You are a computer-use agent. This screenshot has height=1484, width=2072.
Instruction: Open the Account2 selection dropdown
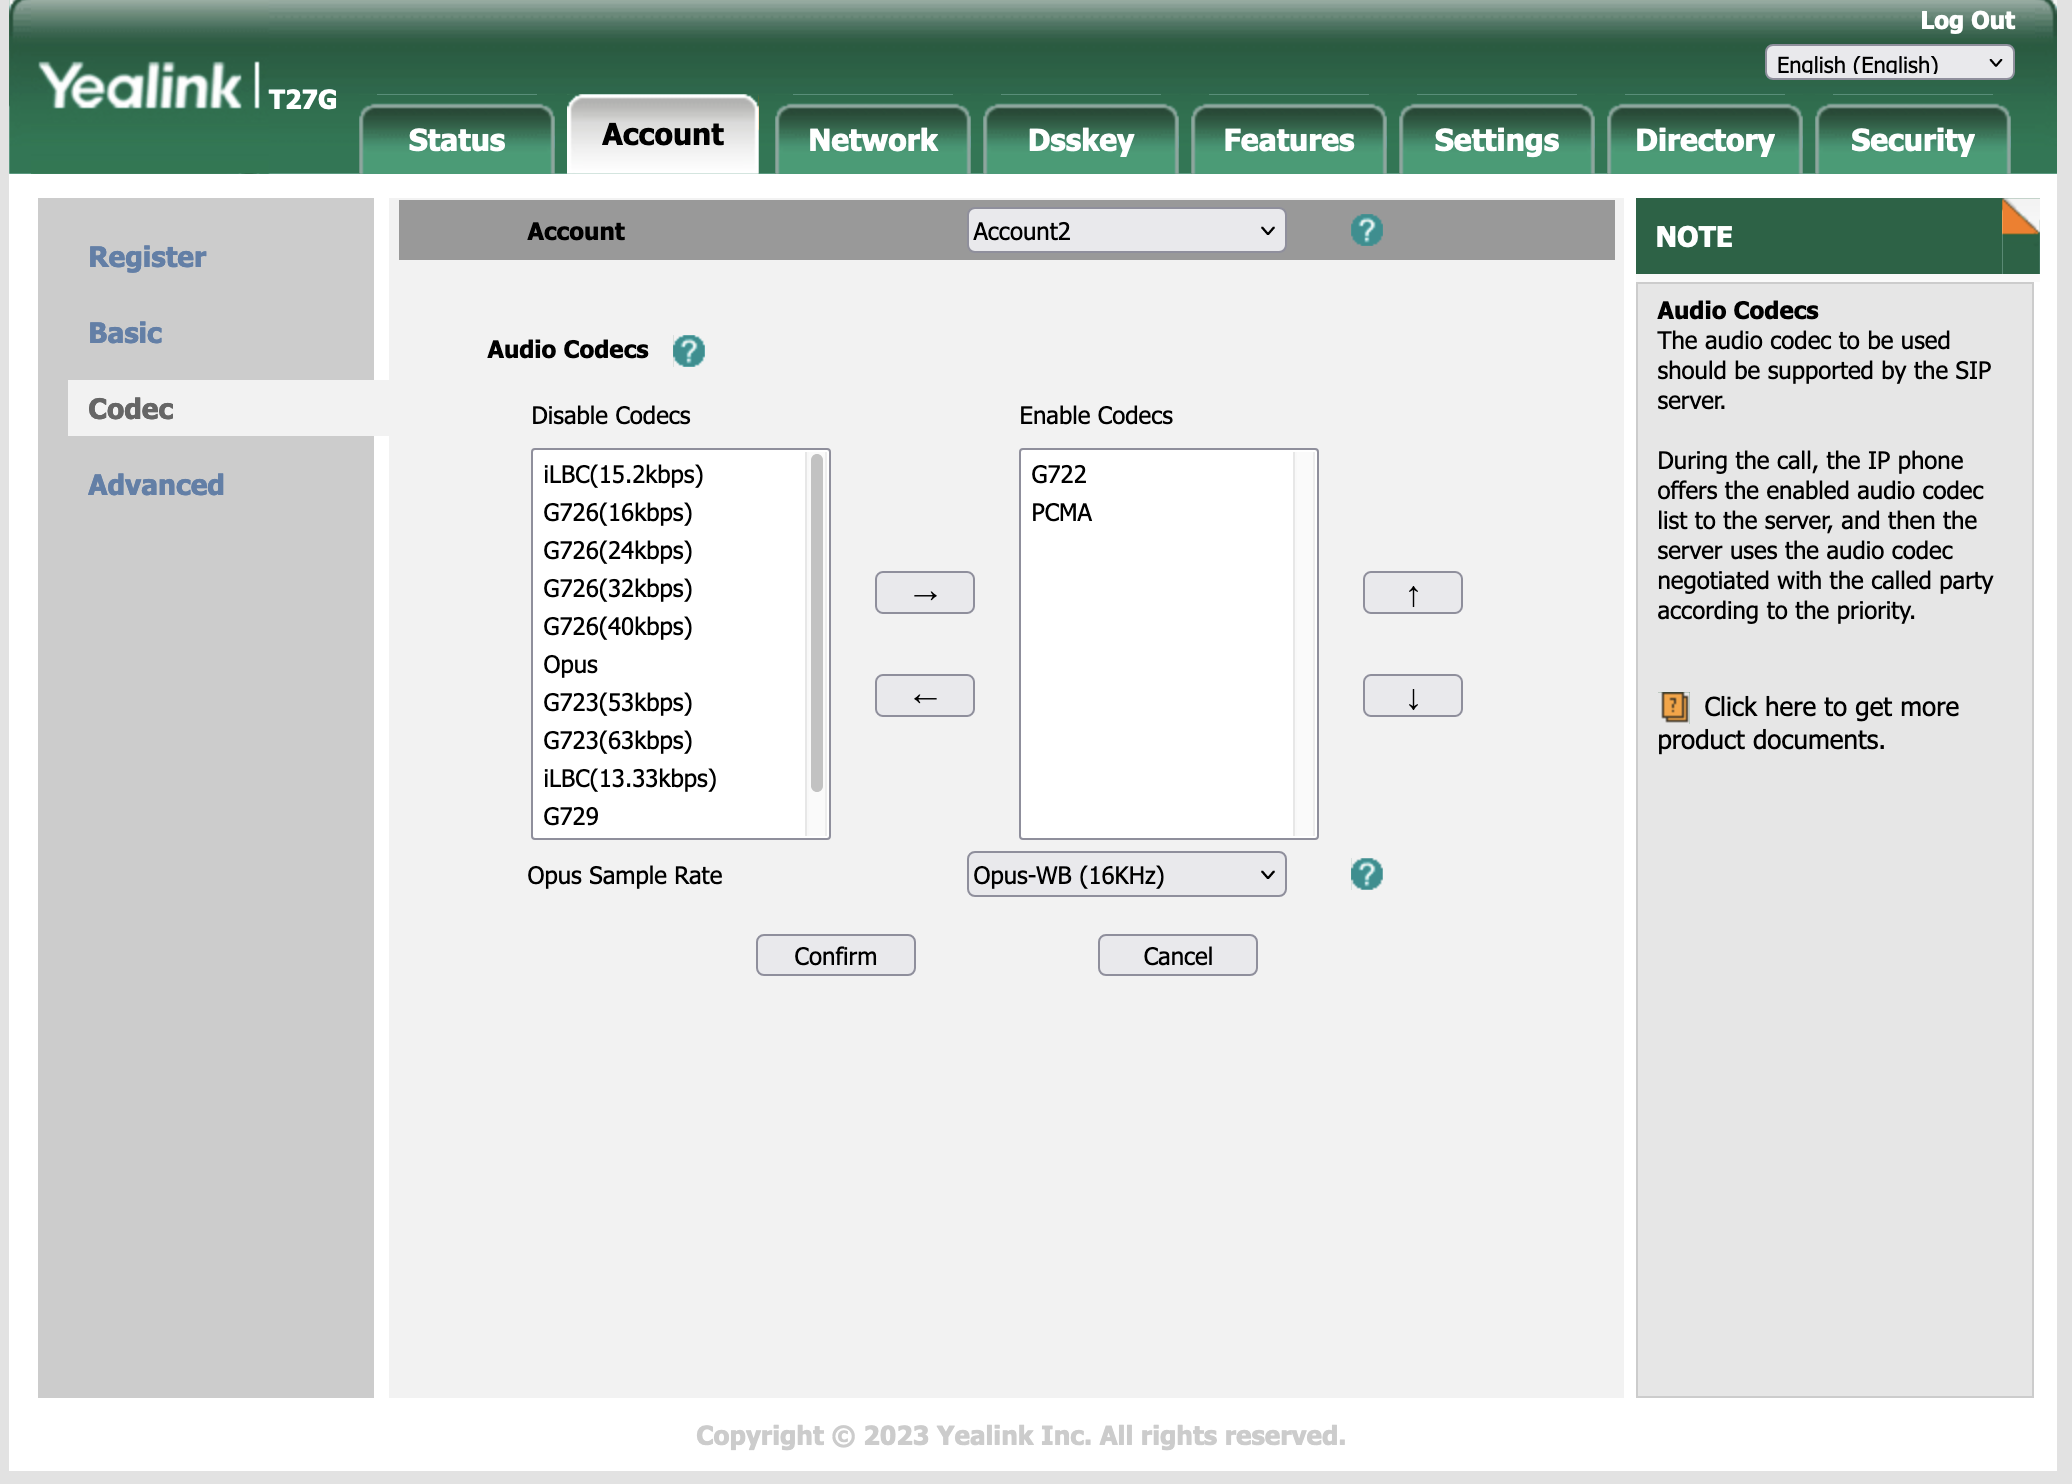coord(1126,231)
